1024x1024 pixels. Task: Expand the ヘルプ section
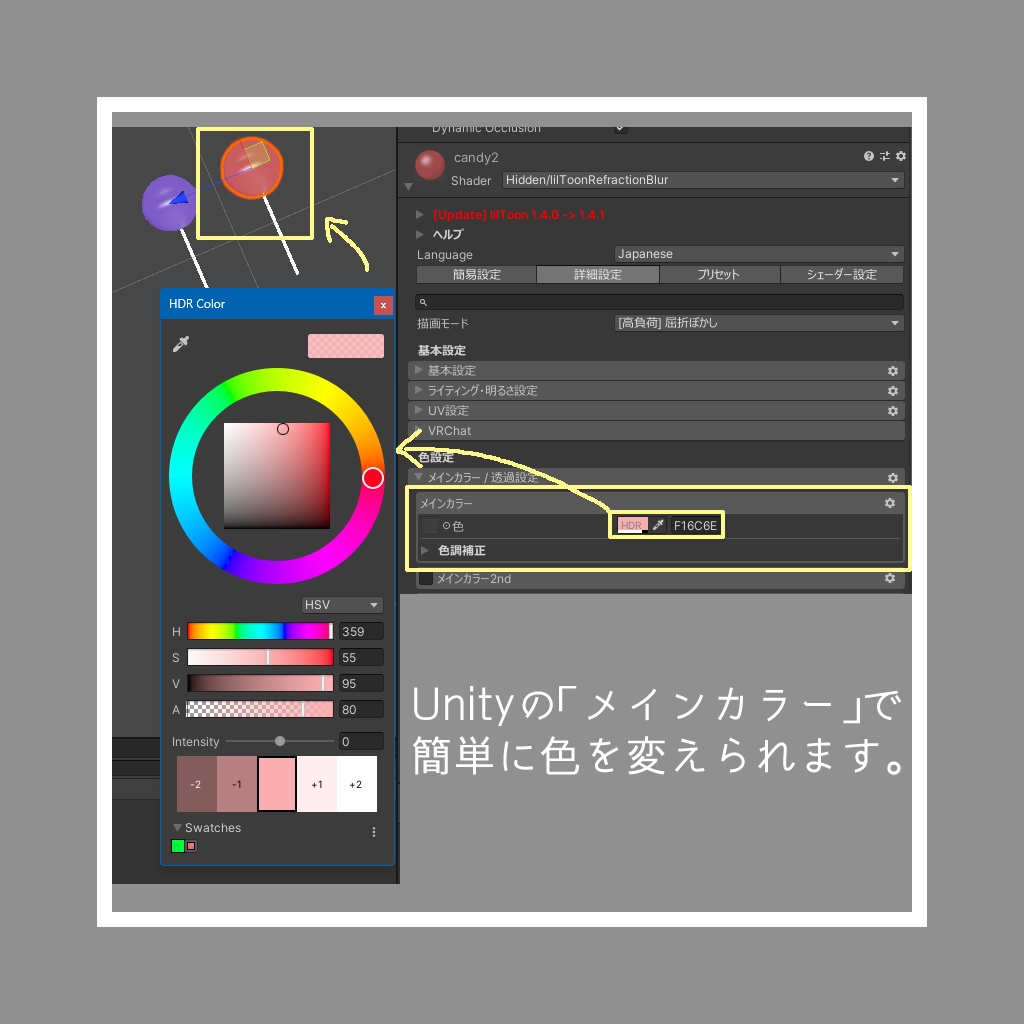[419, 234]
